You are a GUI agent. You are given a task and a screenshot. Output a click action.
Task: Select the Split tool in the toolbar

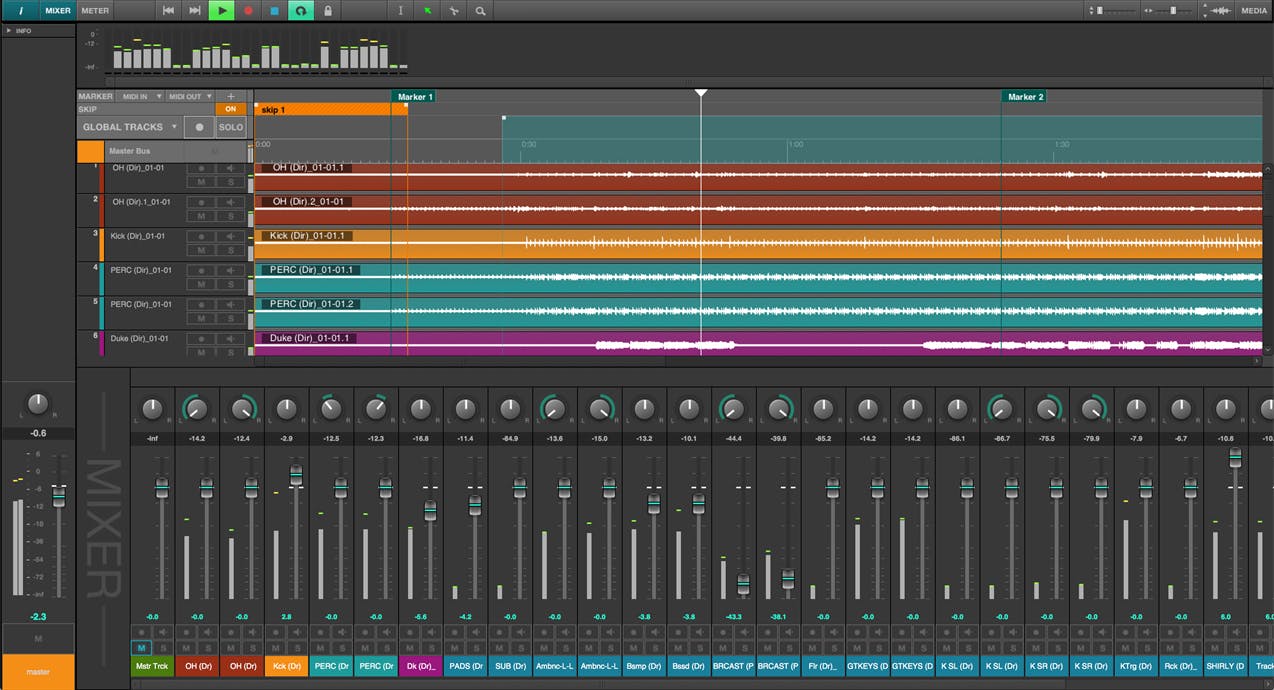453,10
